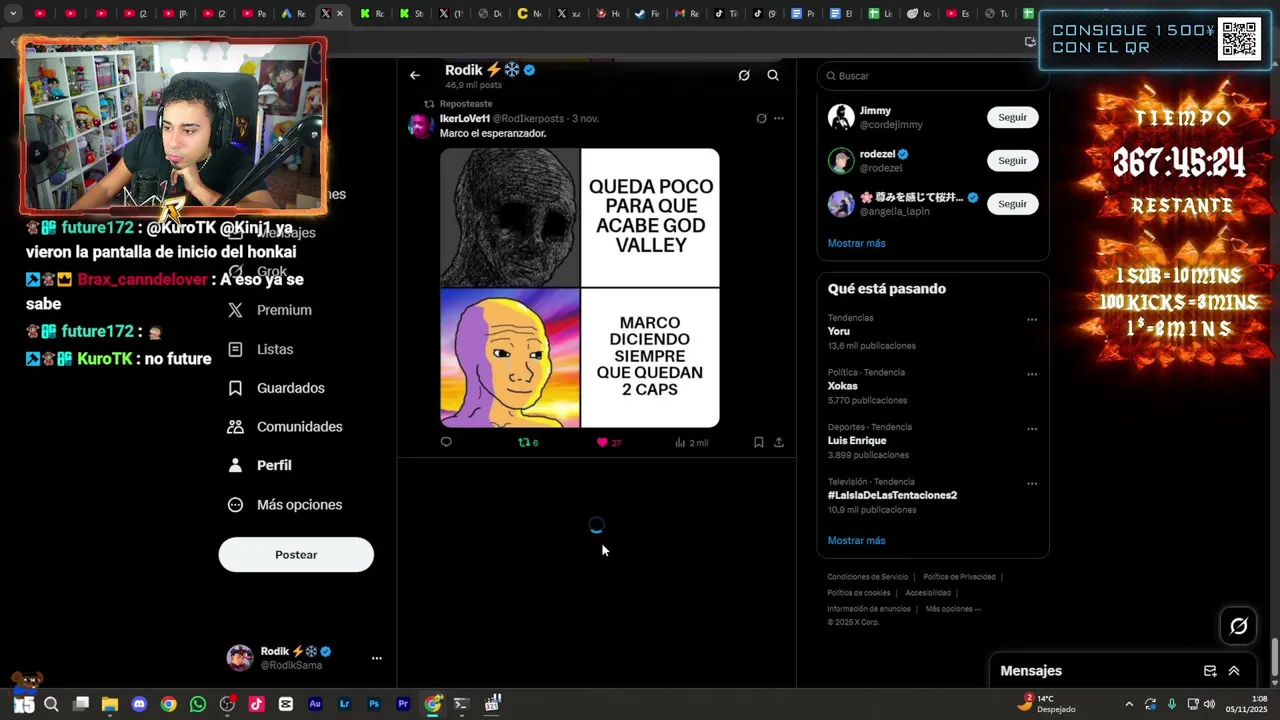The width and height of the screenshot is (1280, 720).
Task: Reply to the Marco el esperanzador post
Action: (x=446, y=442)
